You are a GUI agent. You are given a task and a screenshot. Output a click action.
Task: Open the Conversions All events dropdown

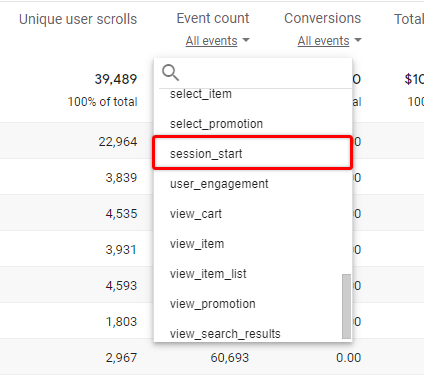[329, 41]
